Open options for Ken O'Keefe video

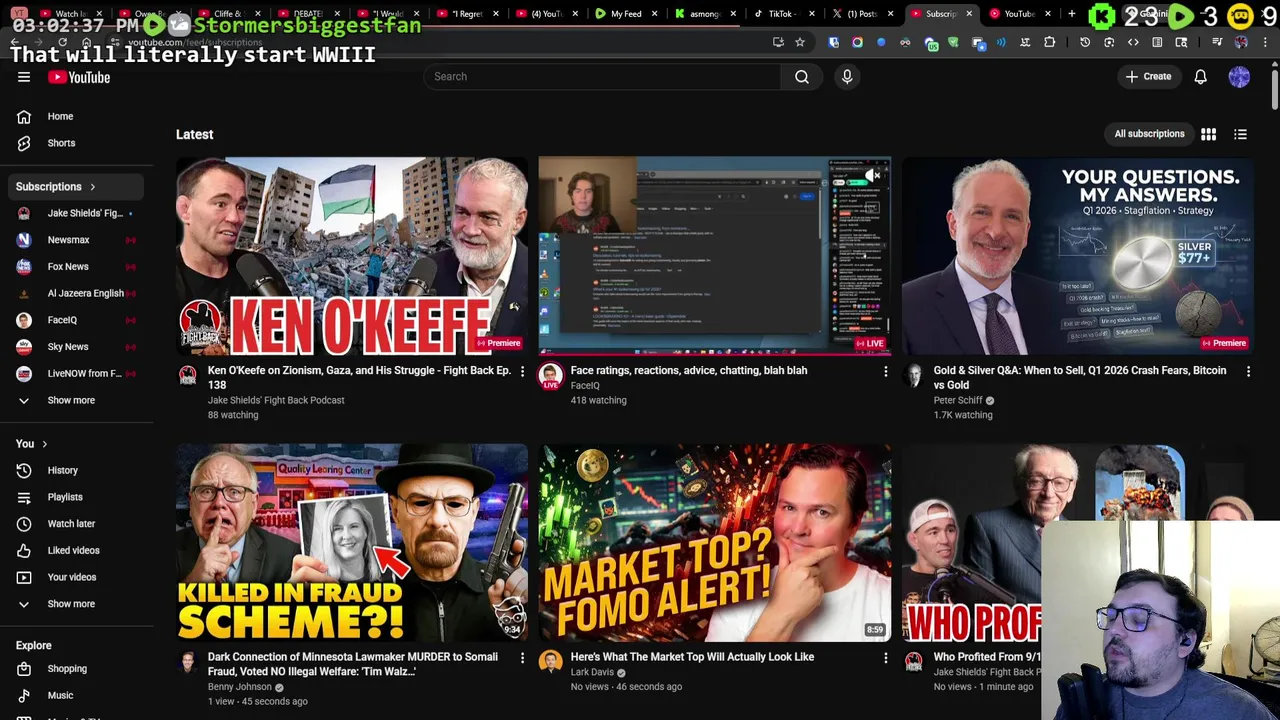(x=522, y=371)
